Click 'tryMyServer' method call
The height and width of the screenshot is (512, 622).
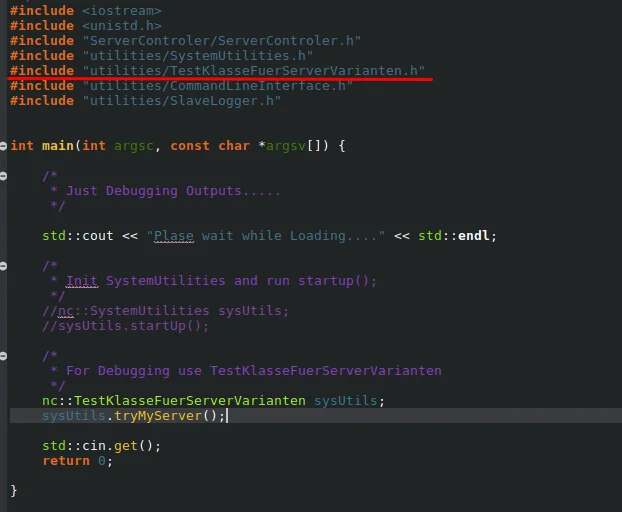click(158, 416)
